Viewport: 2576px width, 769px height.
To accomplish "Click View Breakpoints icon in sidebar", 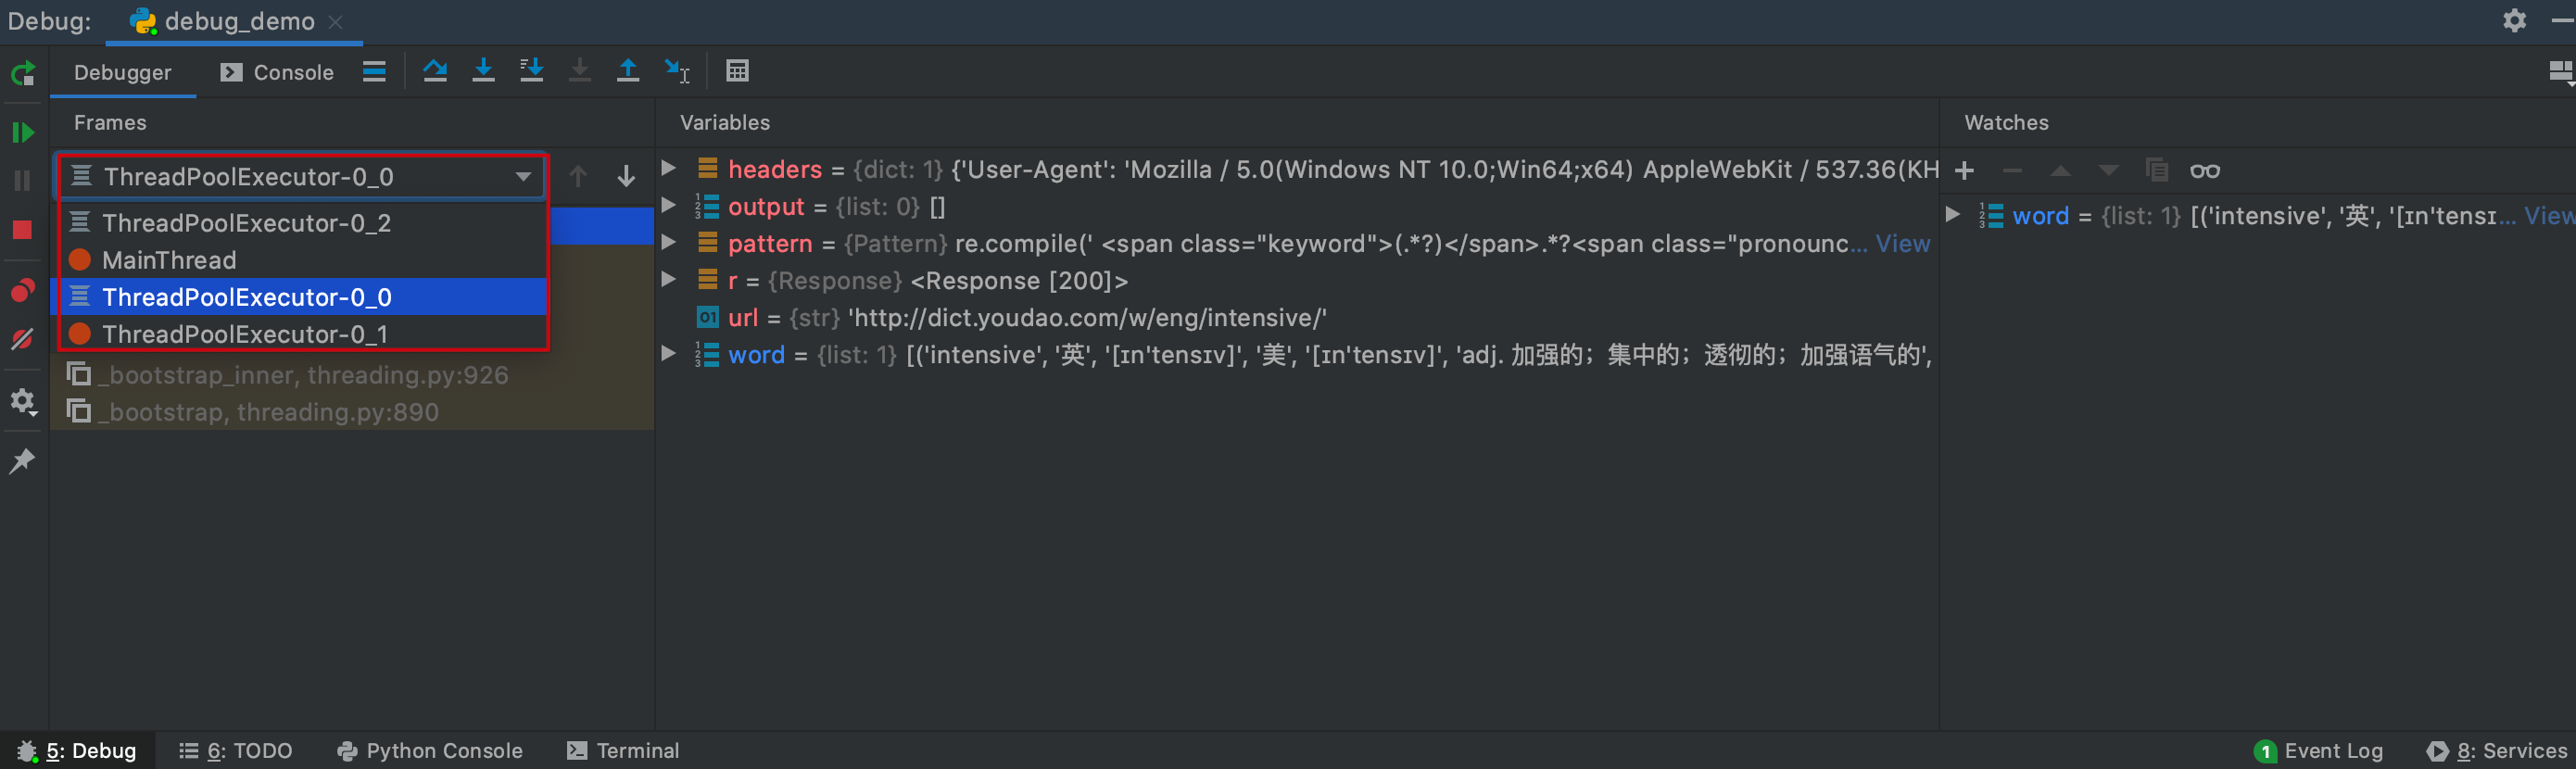I will [22, 291].
